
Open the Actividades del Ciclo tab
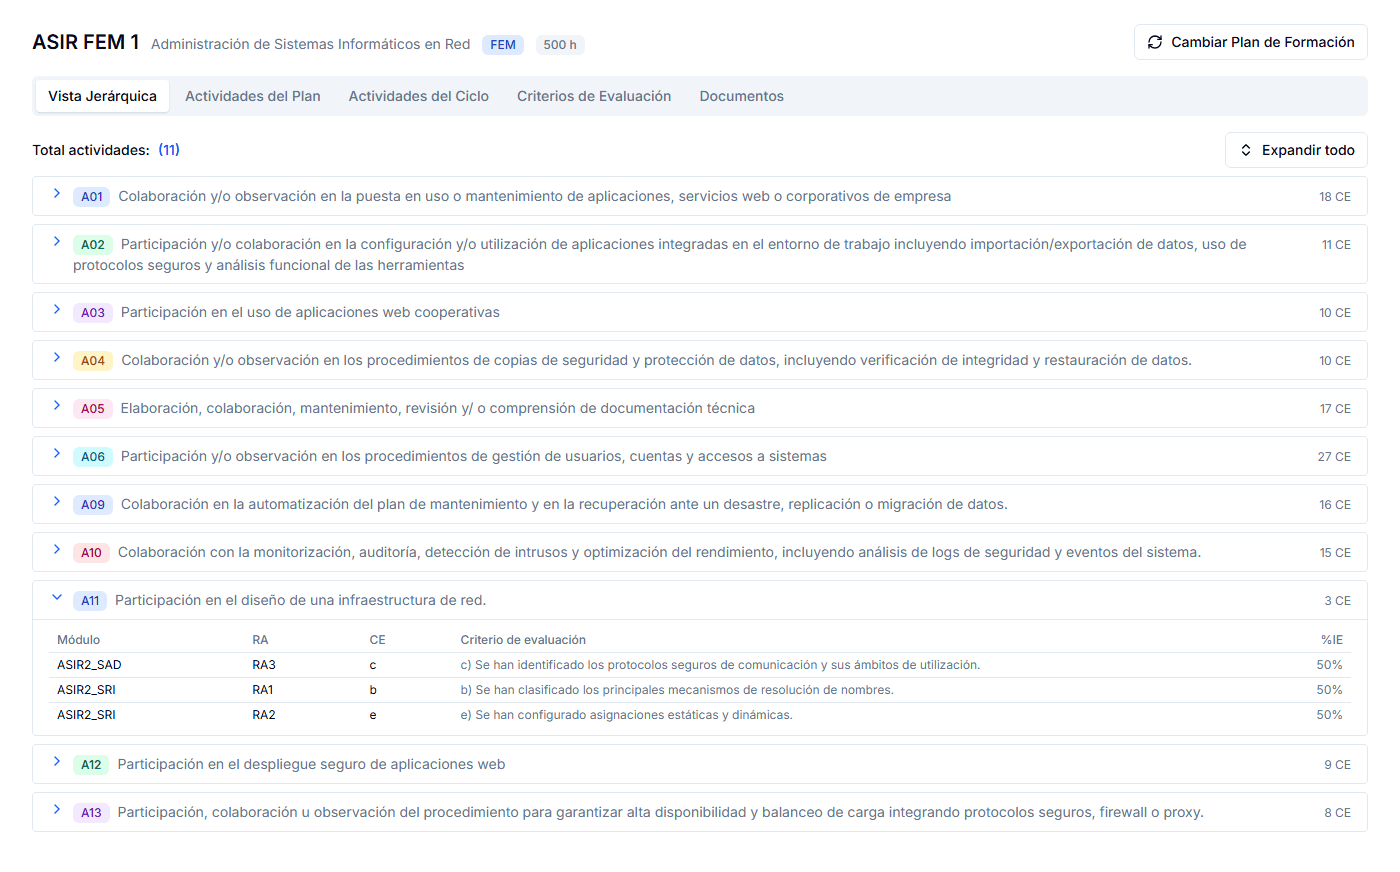(x=419, y=96)
